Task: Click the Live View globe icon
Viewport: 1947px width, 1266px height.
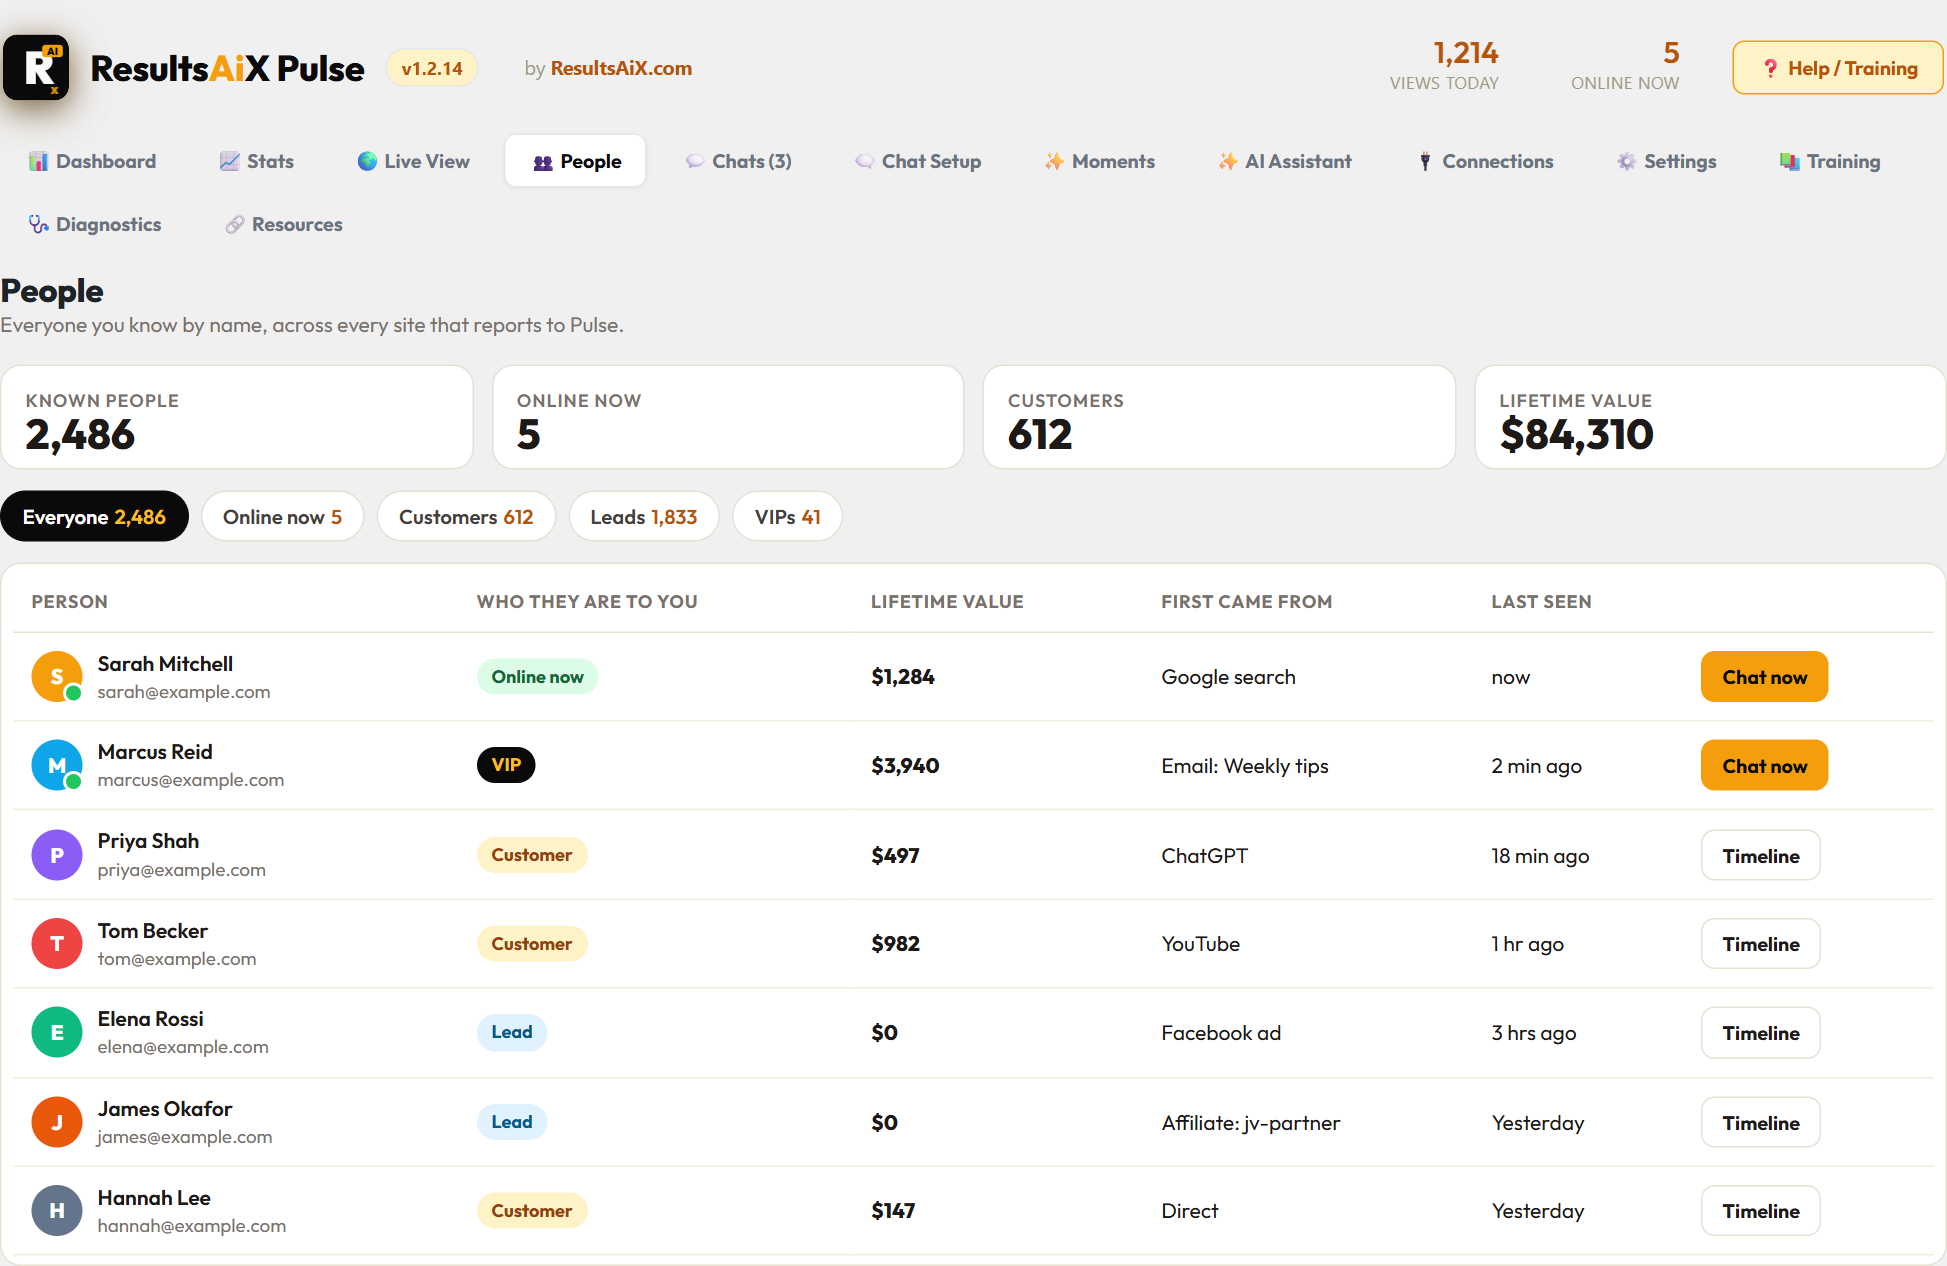Action: click(367, 162)
